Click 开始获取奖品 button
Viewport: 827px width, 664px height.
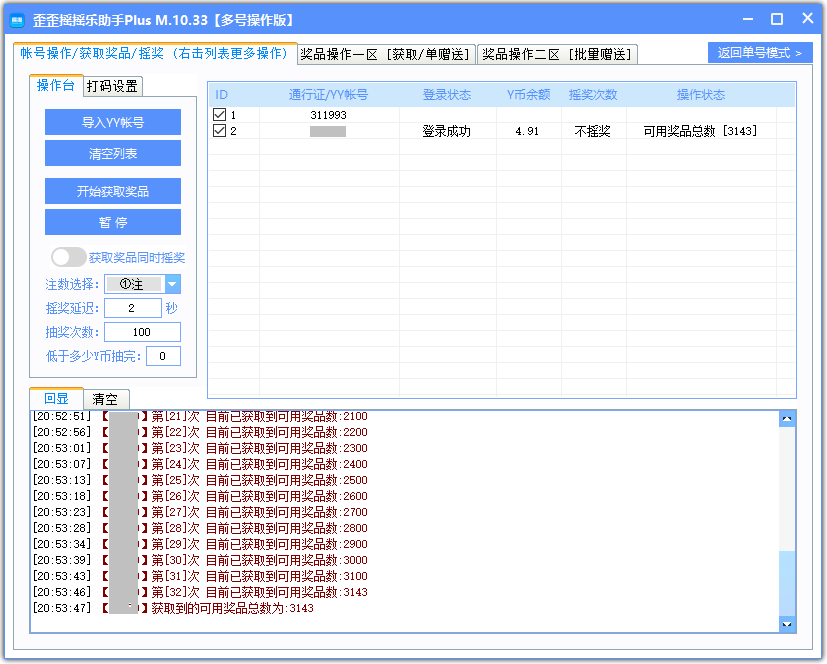click(113, 191)
